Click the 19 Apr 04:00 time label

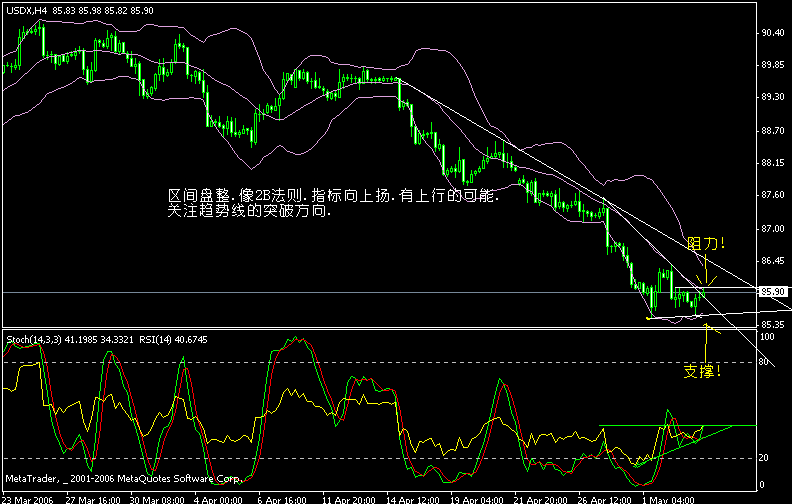pyautogui.click(x=476, y=499)
